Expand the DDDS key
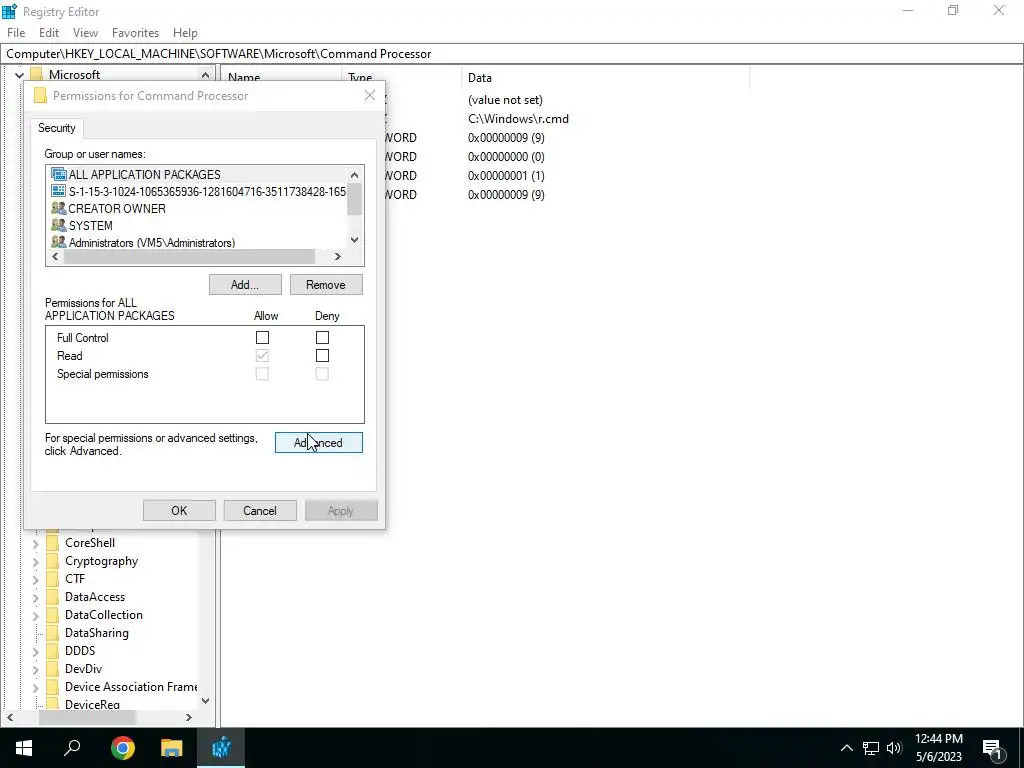 point(35,651)
